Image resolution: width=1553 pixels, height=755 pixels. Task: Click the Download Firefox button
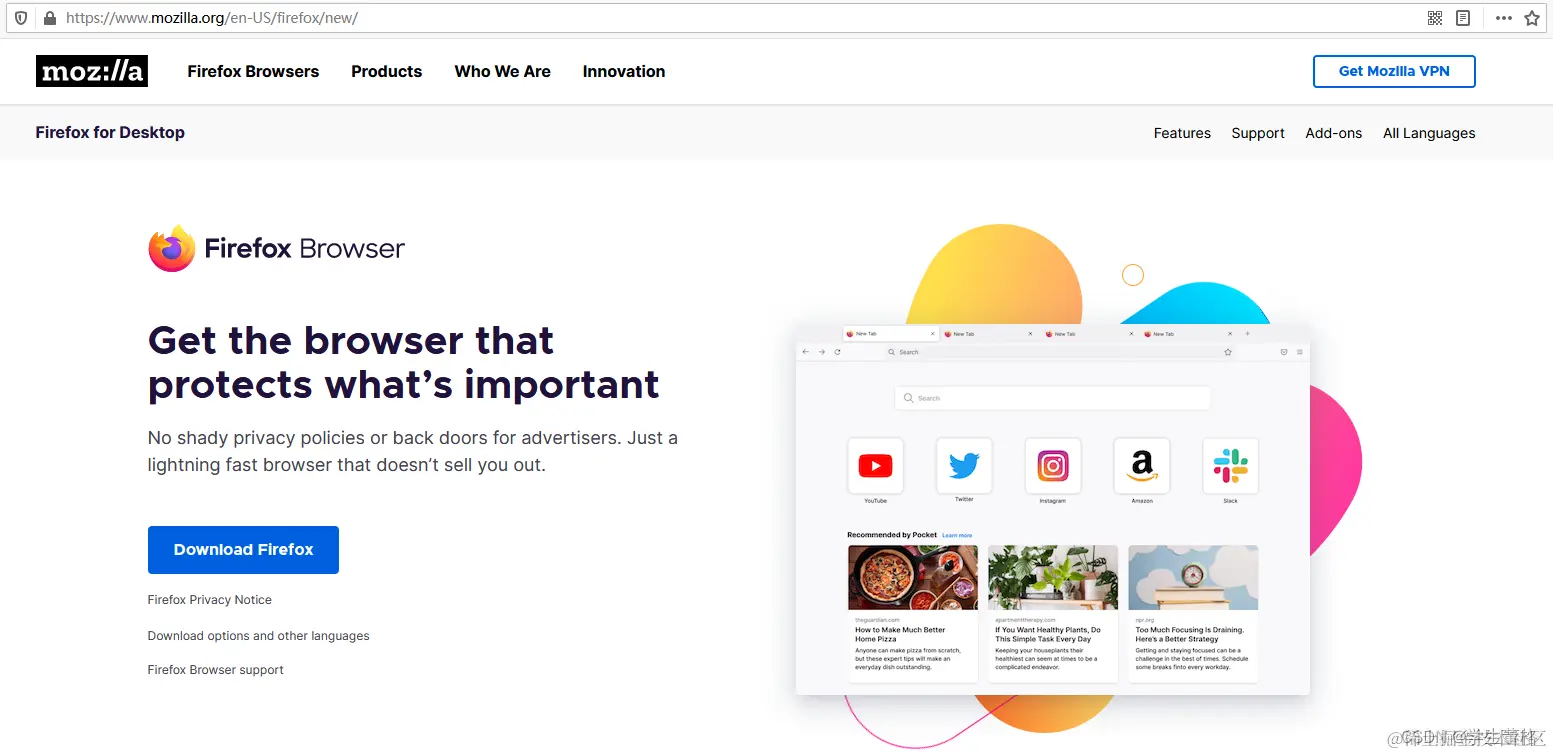[243, 550]
